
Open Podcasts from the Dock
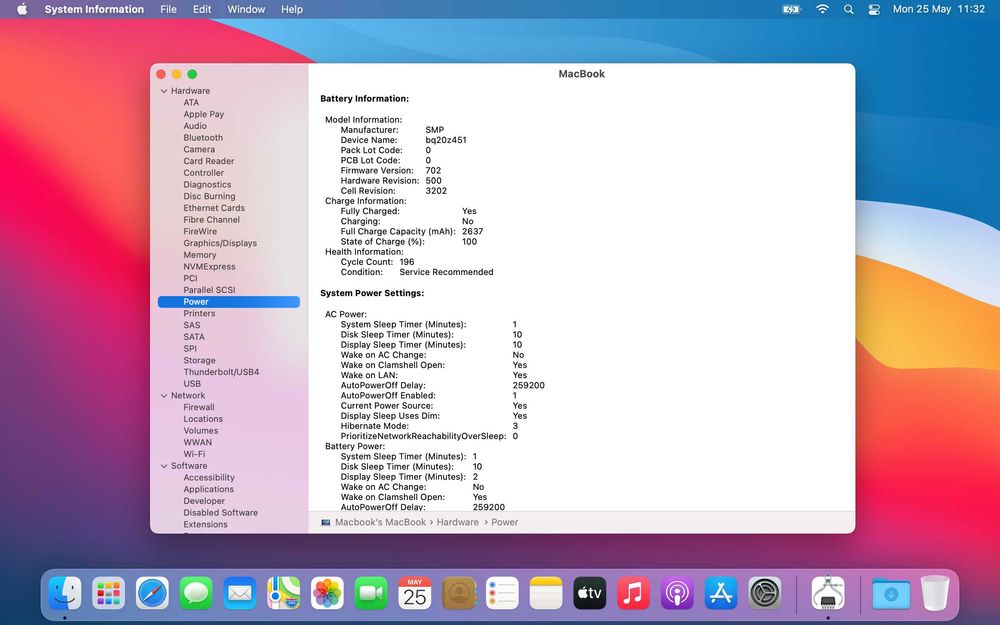(x=677, y=593)
